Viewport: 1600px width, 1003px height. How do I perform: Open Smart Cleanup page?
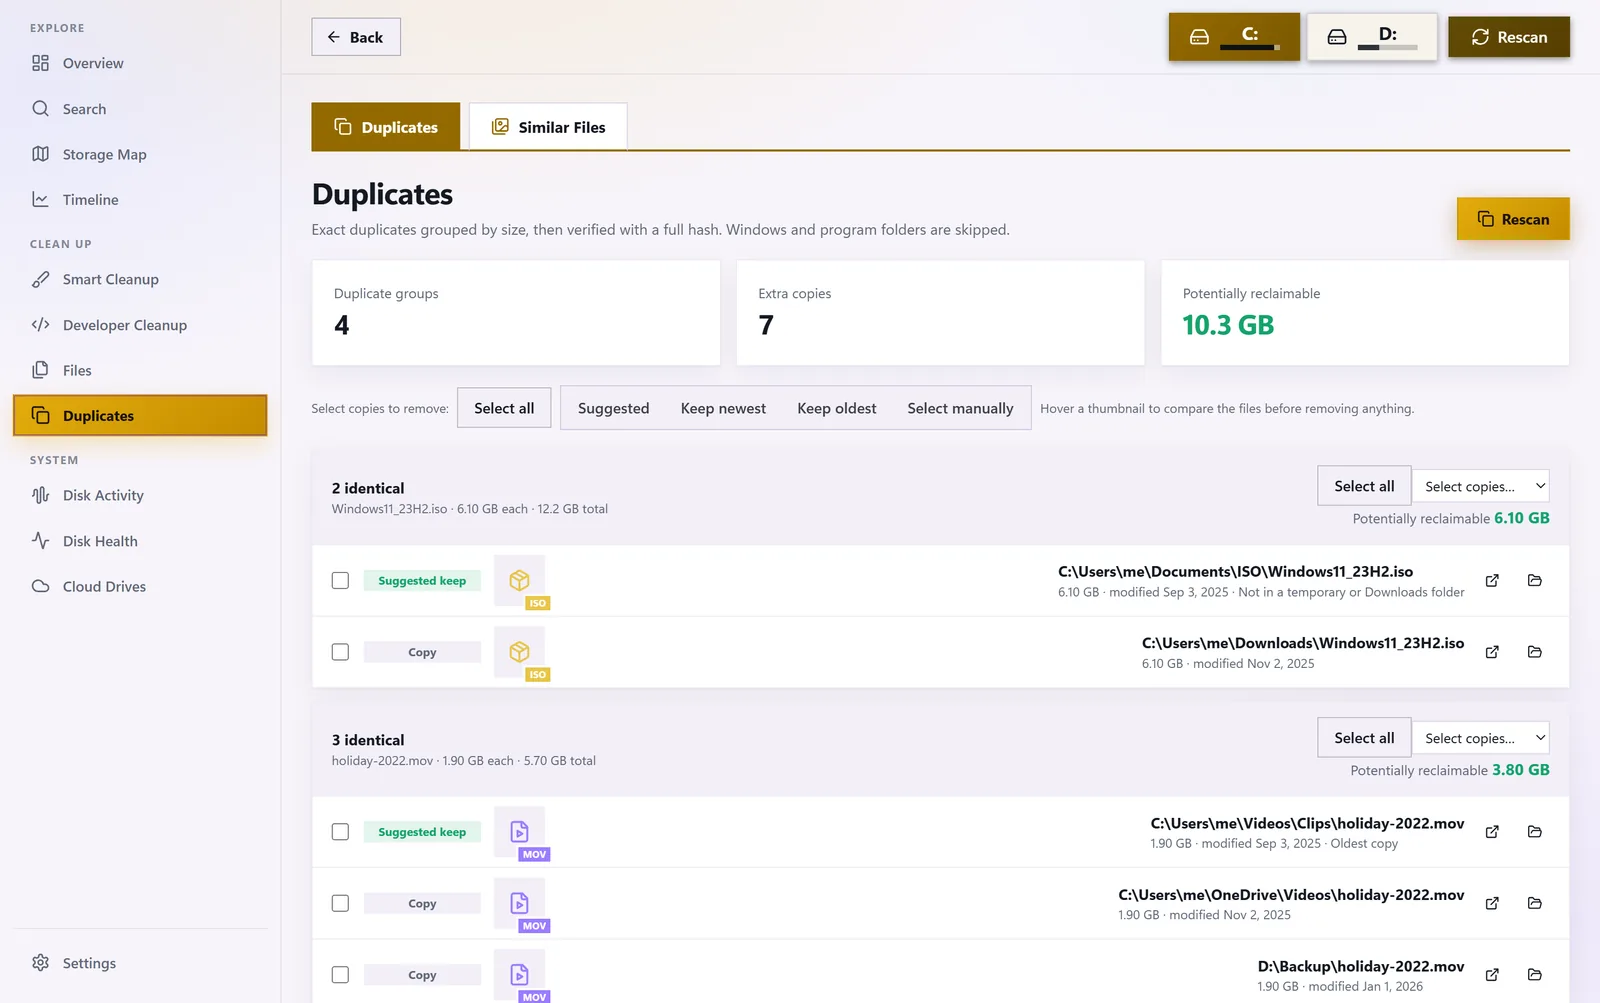pyautogui.click(x=140, y=279)
